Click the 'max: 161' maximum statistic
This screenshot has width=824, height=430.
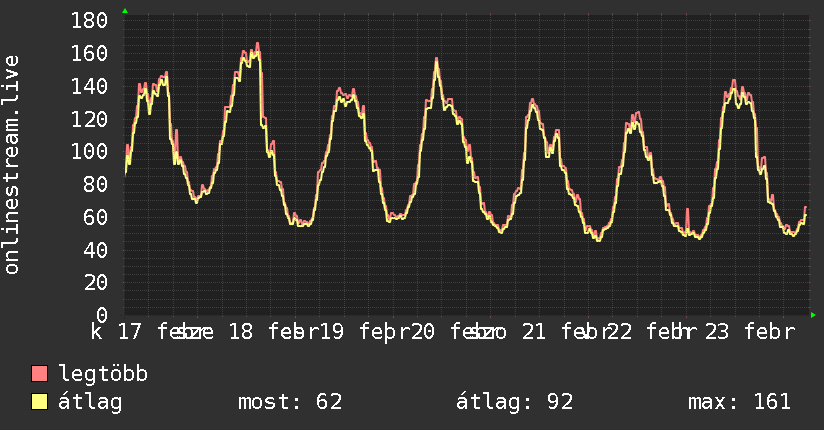(739, 403)
